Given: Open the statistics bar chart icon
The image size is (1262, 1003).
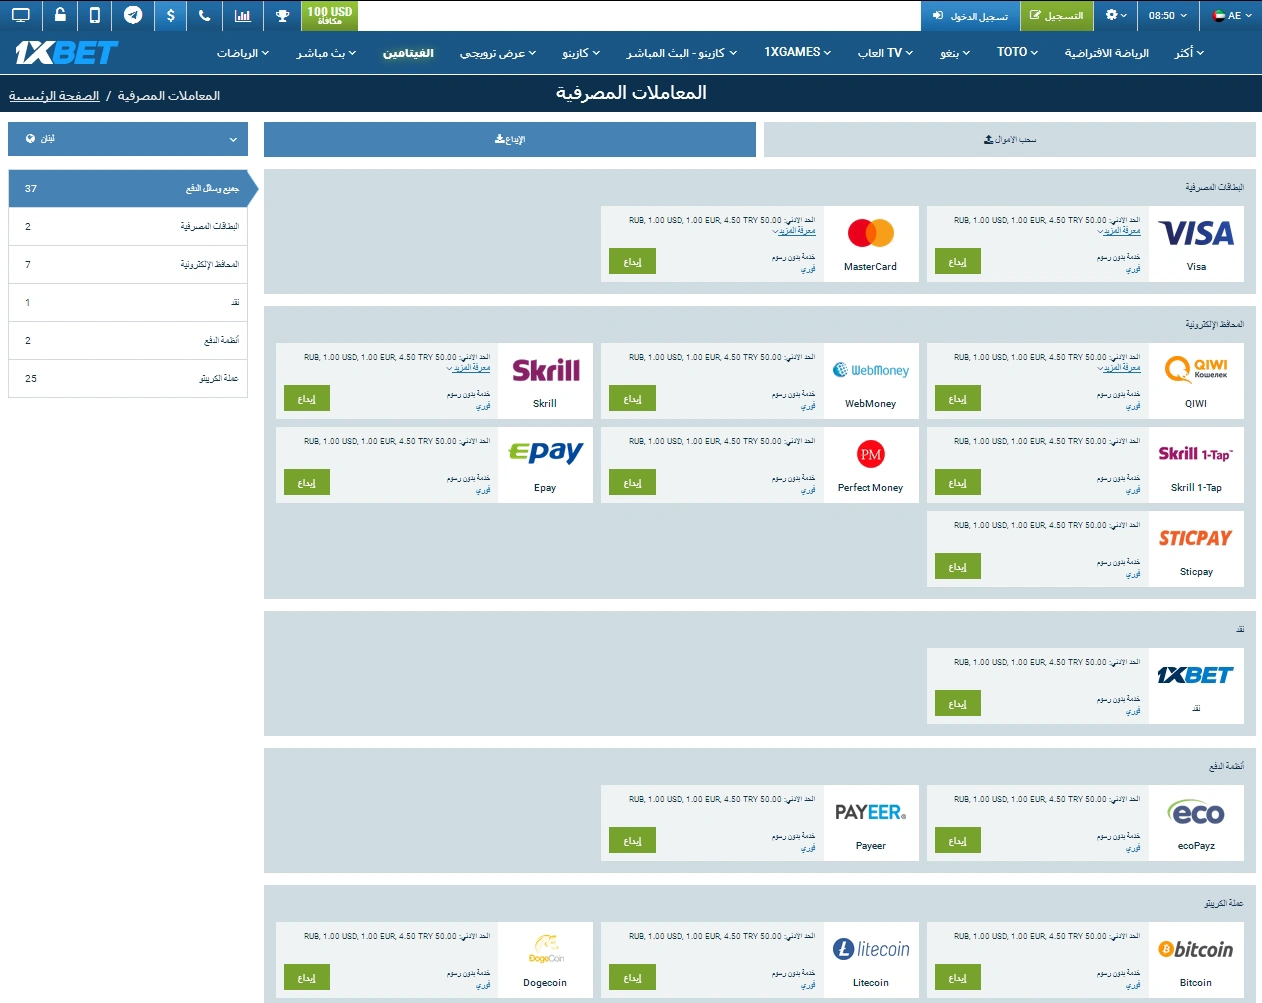Looking at the screenshot, I should tap(242, 16).
